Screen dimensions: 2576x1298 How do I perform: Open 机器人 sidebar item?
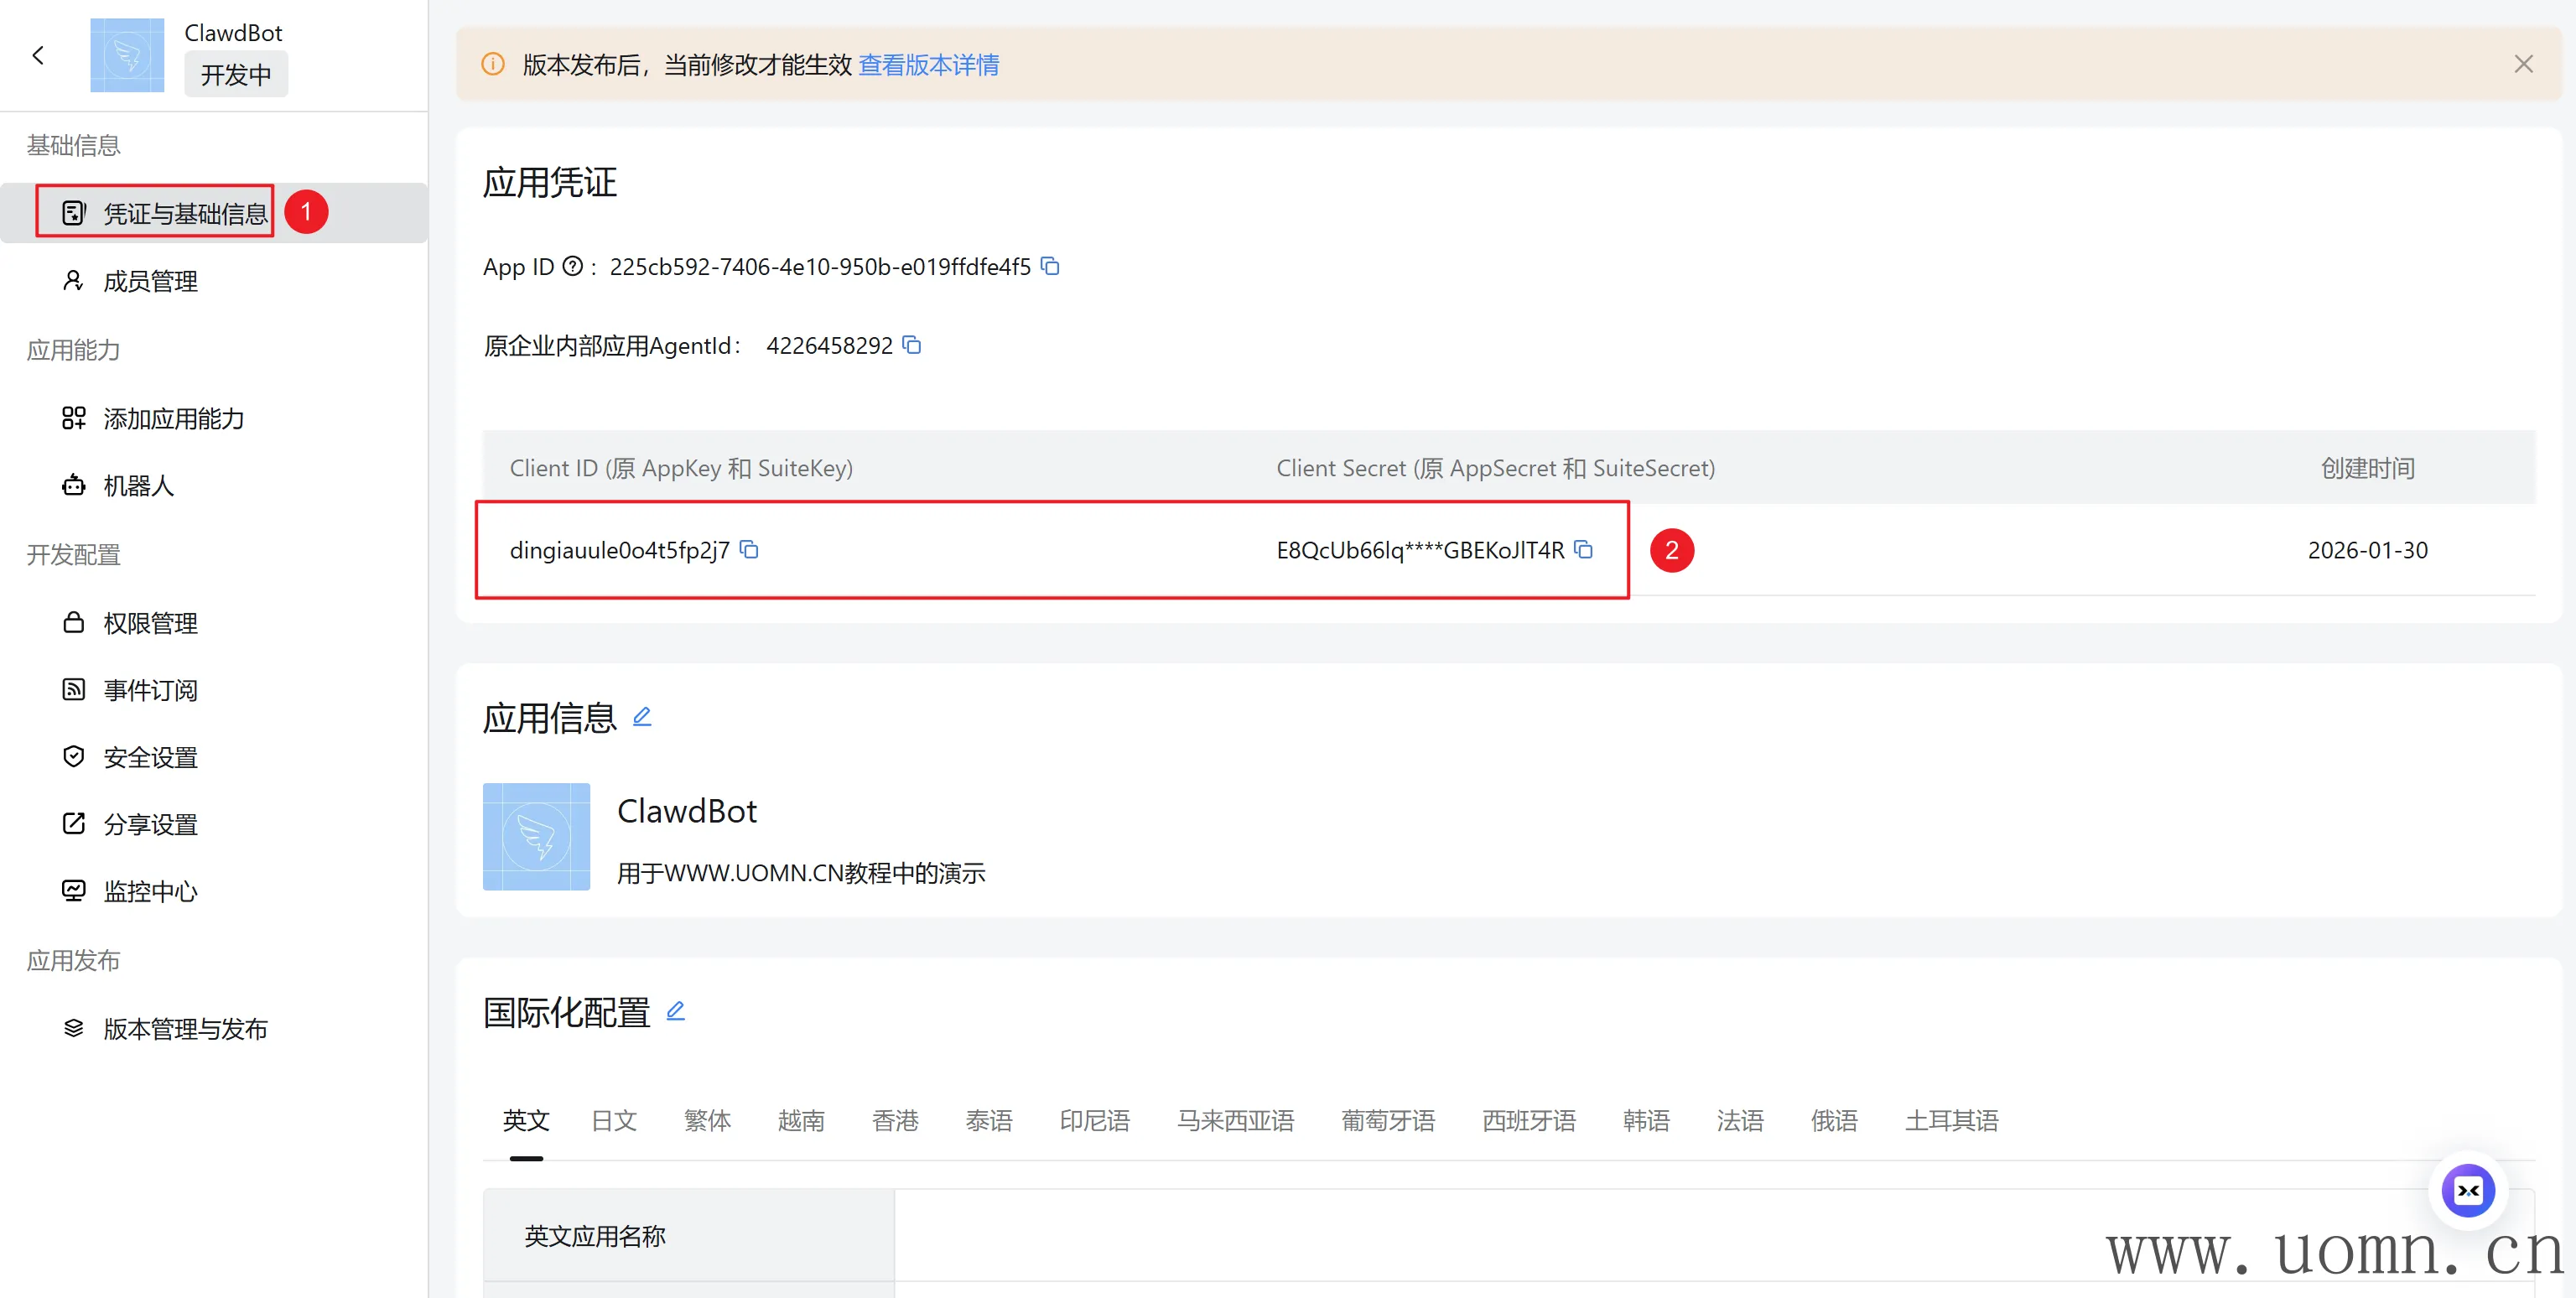click(138, 486)
